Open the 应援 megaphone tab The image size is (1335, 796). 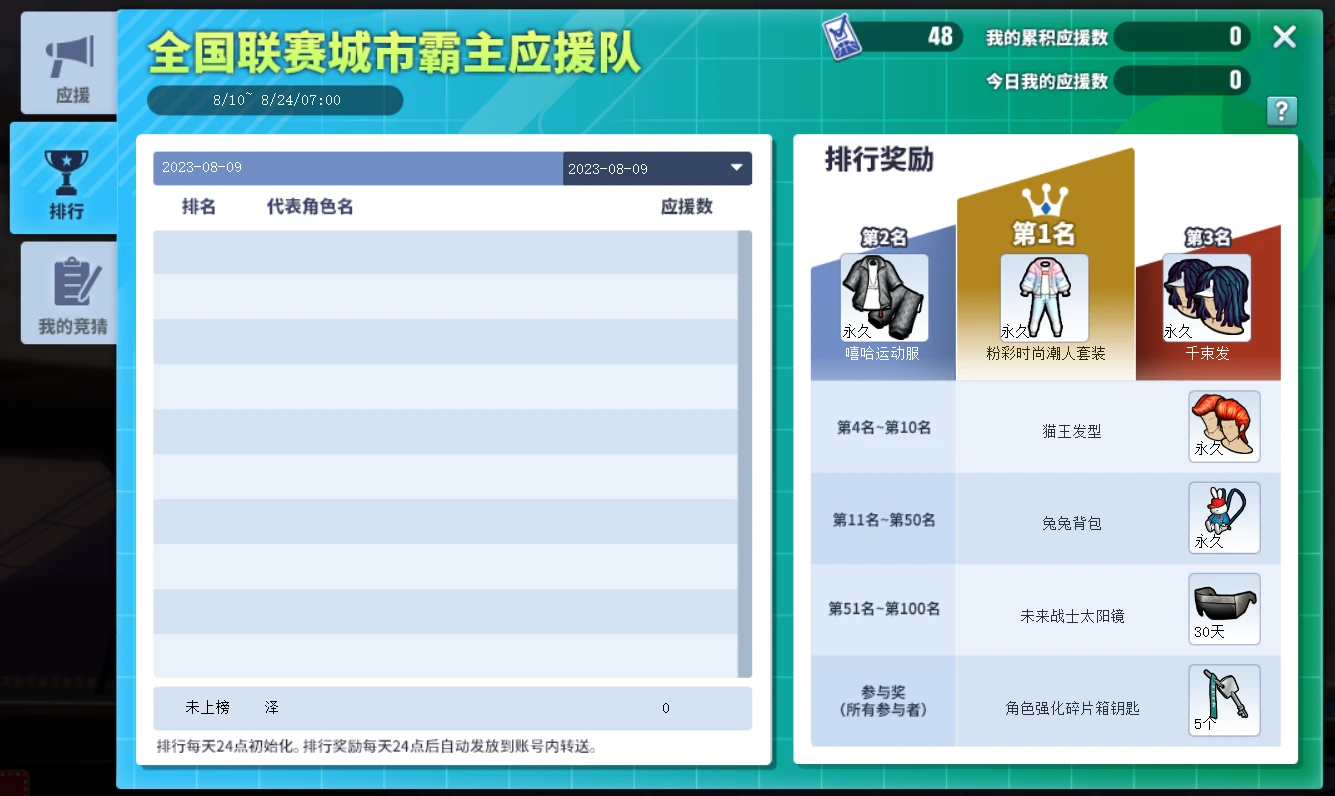click(69, 65)
